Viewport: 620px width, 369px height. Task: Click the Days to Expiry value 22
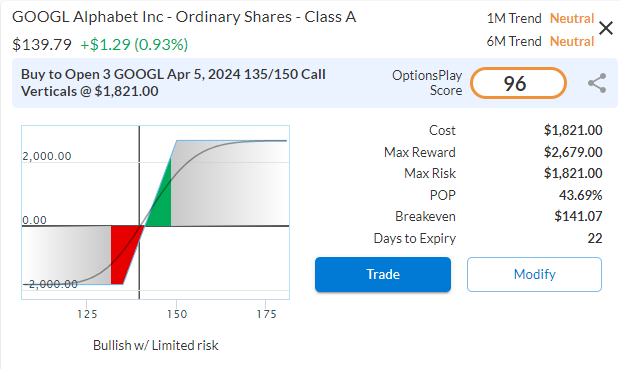[x=594, y=238]
